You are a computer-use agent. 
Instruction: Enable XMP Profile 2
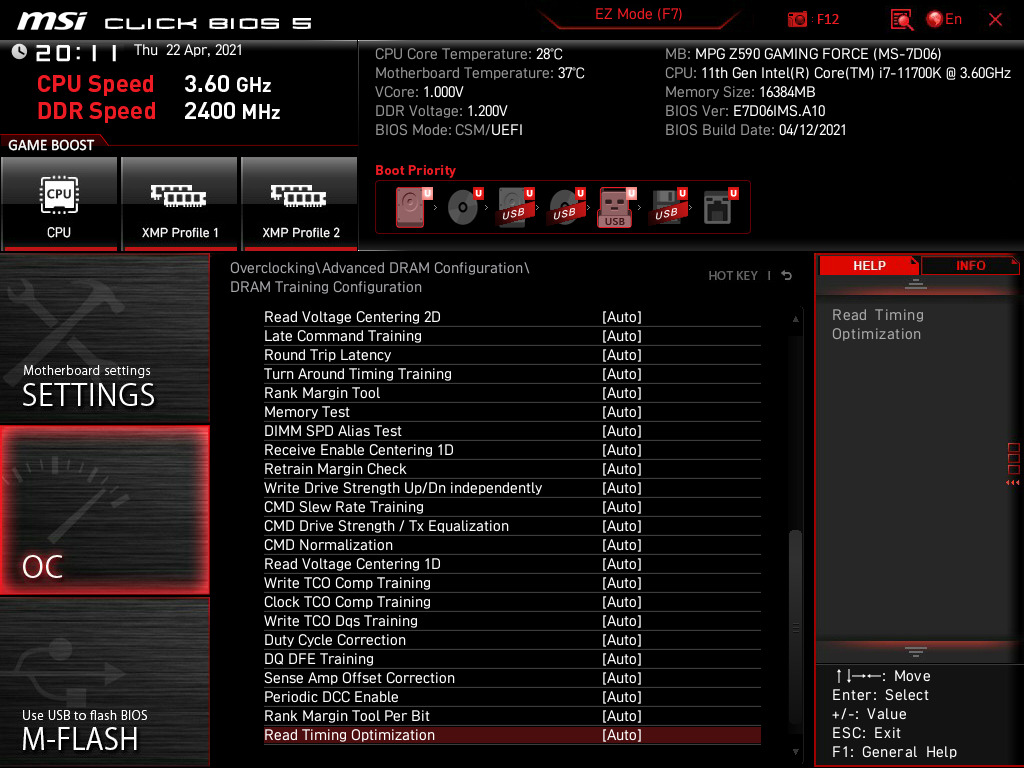[x=300, y=203]
